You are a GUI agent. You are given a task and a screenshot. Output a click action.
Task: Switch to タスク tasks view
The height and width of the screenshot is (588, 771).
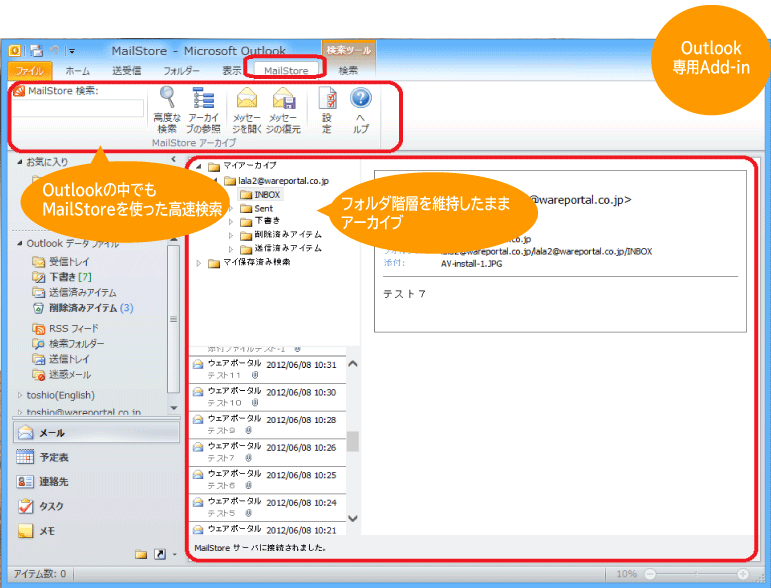96,506
